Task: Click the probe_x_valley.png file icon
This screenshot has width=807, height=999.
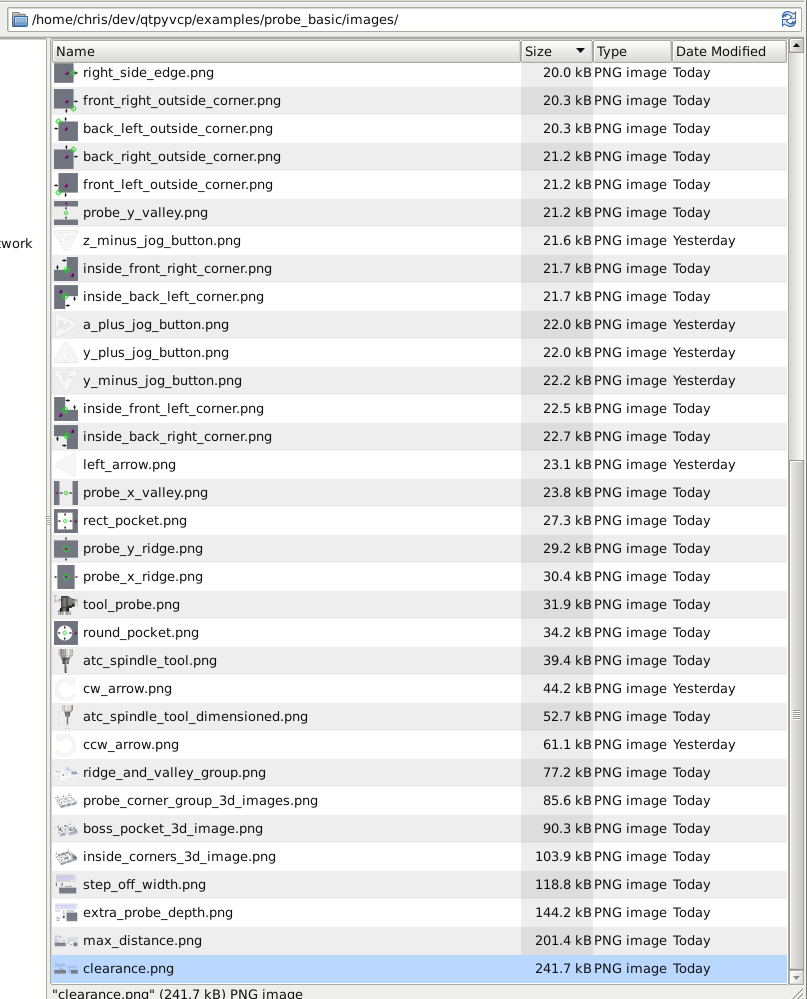Action: (x=66, y=493)
